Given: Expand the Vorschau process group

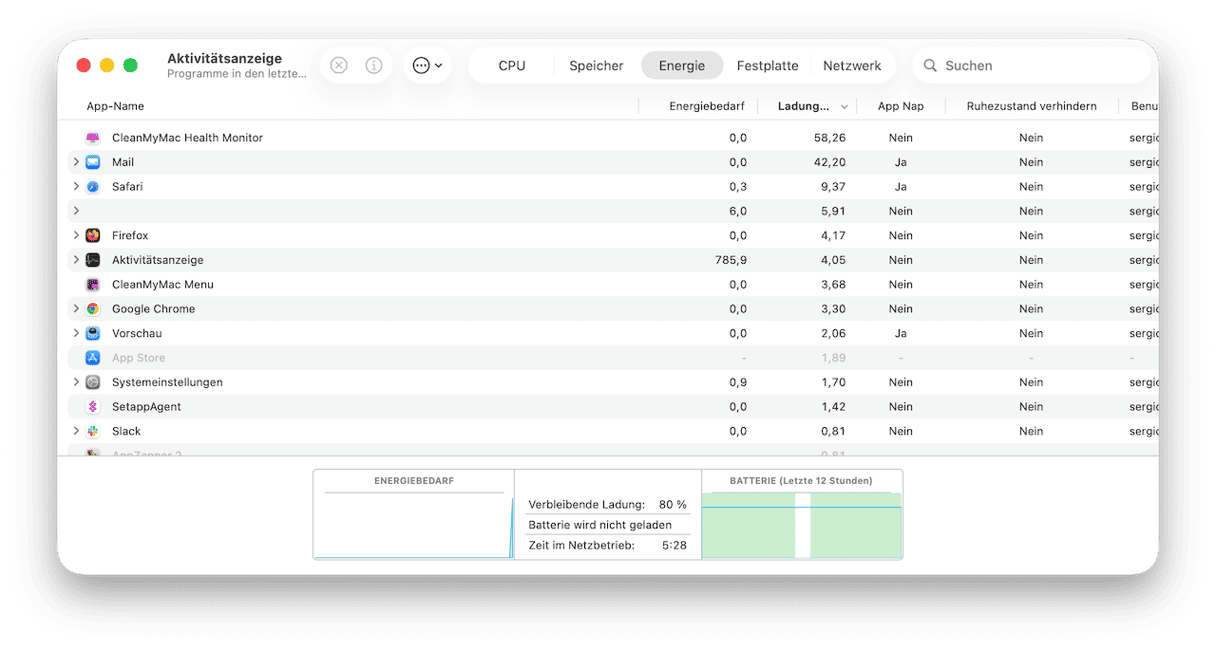Looking at the screenshot, I should (76, 334).
